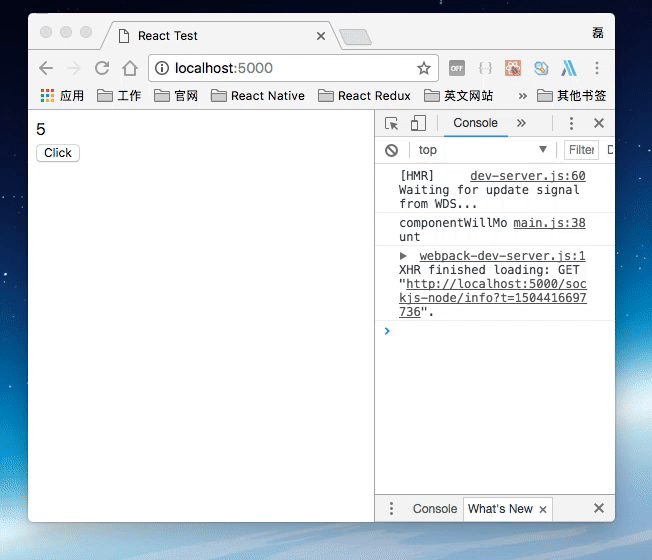Open the React Native bookmarks folder

click(258, 96)
